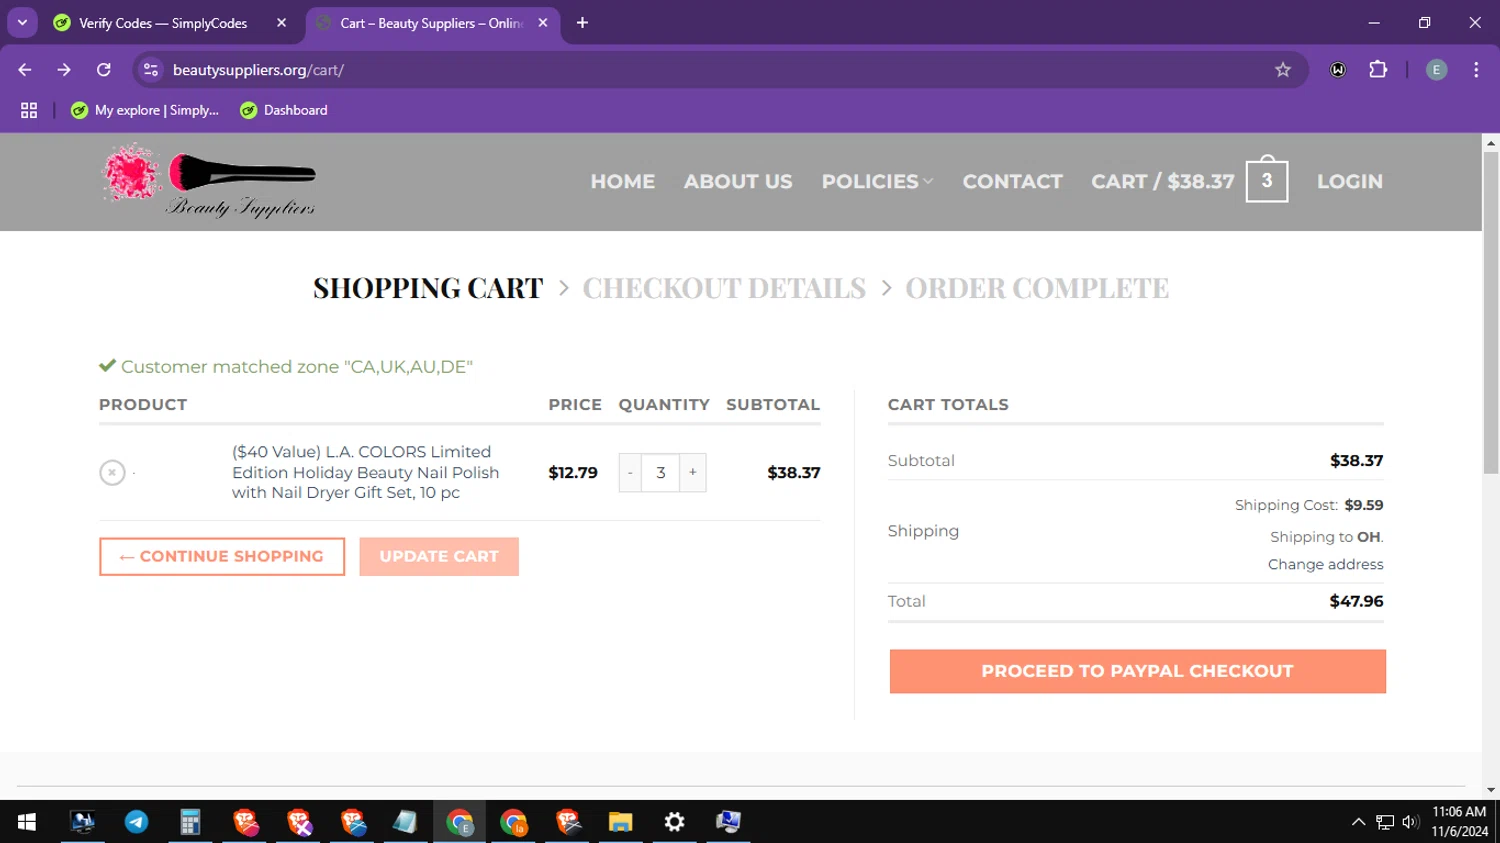Click the Beauty Suppliers logo
Screen dimensions: 1500x843
[x=208, y=181]
